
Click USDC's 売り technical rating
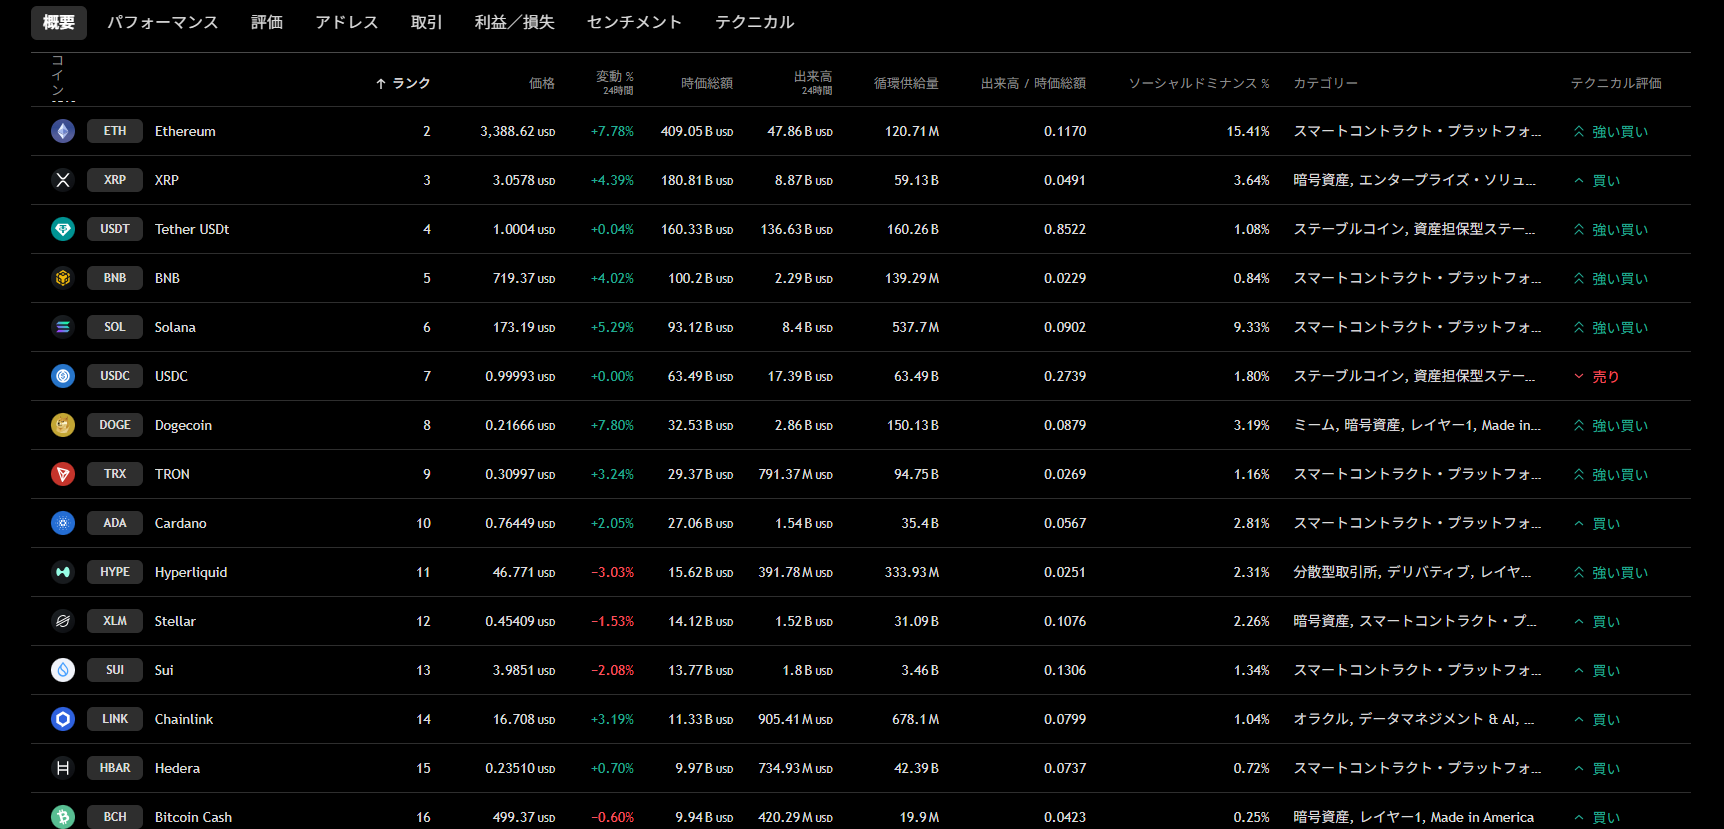1596,377
